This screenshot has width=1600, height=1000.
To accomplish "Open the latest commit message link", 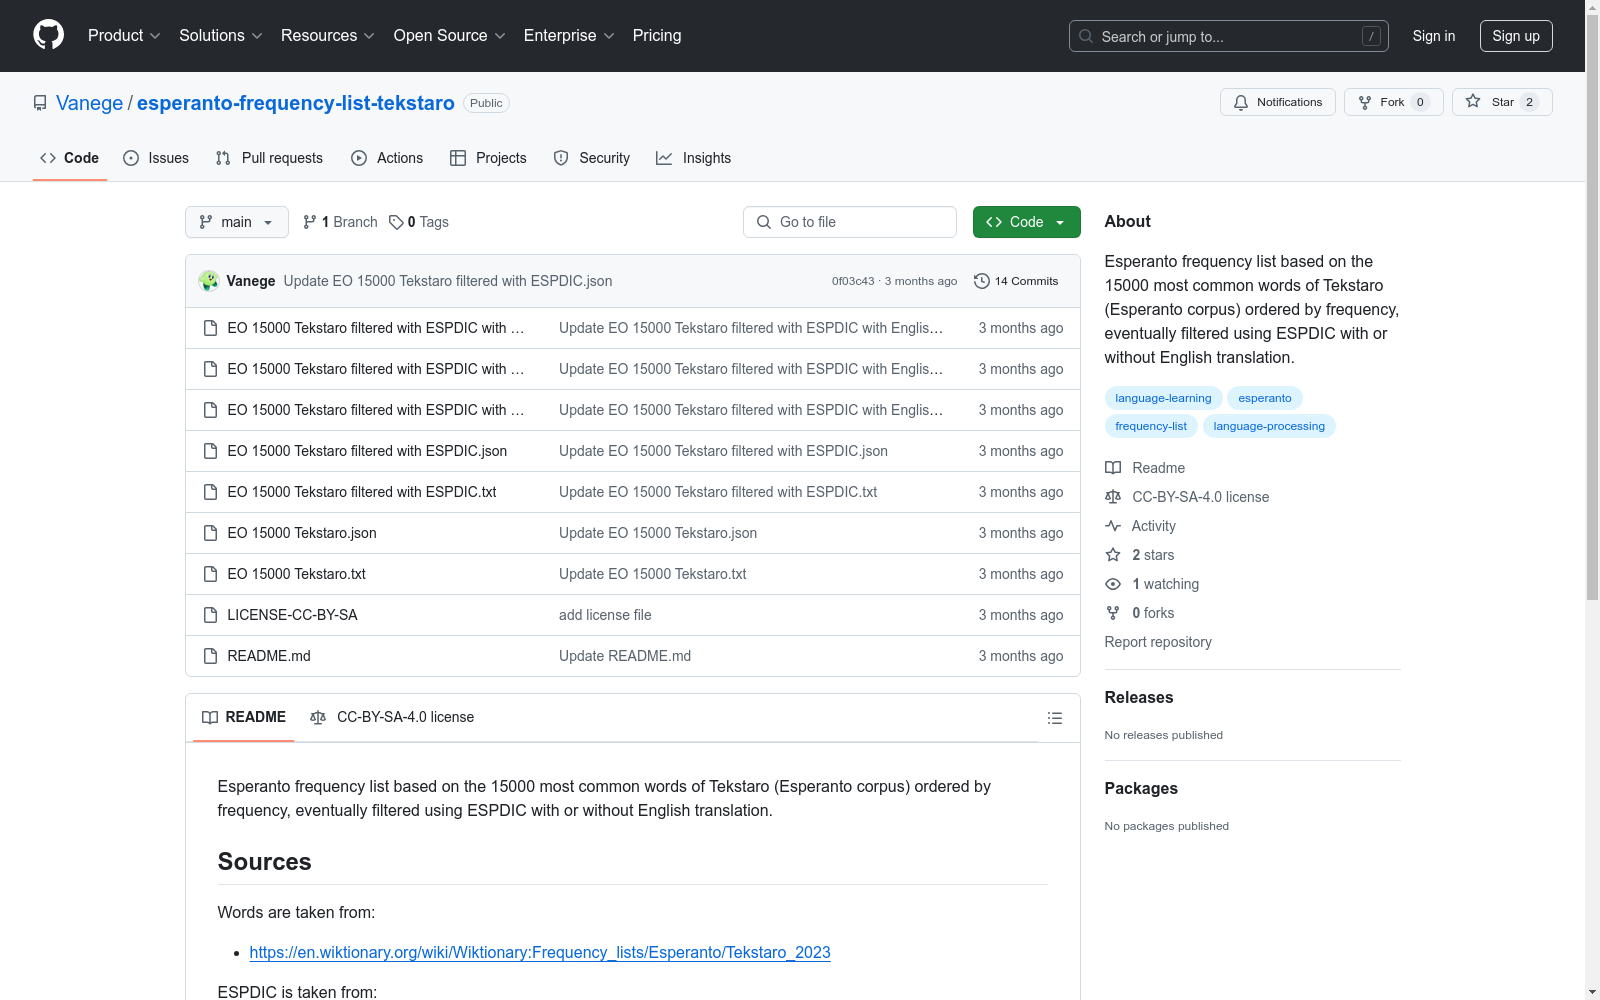I will (448, 281).
